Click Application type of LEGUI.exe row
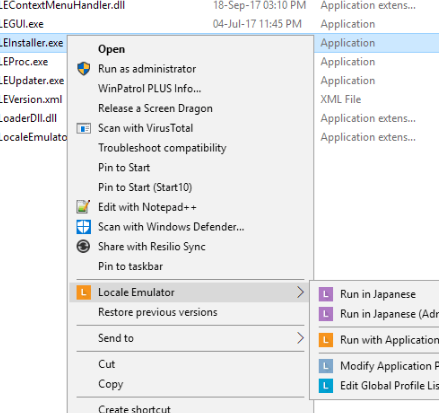Viewport: 439px width, 413px height. [348, 24]
